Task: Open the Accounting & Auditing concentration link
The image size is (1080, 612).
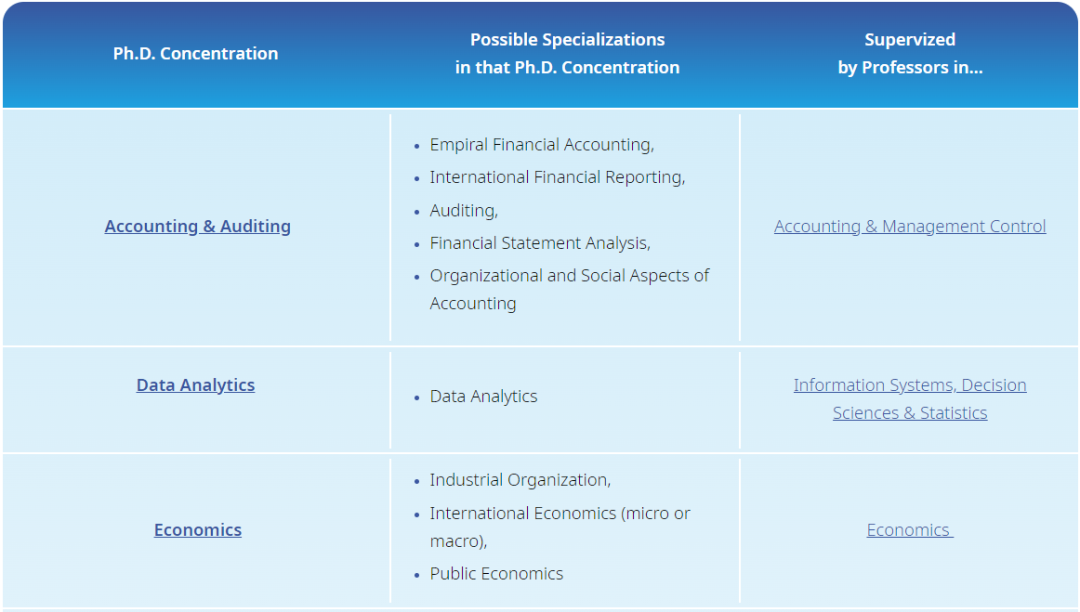Action: (197, 226)
